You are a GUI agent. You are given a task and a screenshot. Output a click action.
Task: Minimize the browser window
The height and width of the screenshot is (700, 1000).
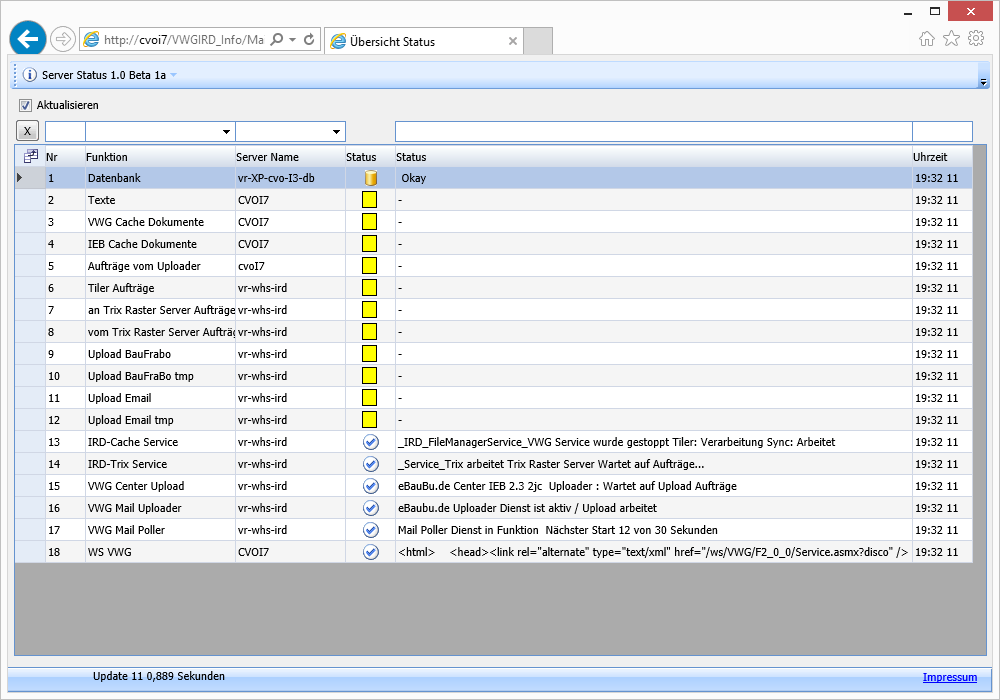pyautogui.click(x=908, y=12)
